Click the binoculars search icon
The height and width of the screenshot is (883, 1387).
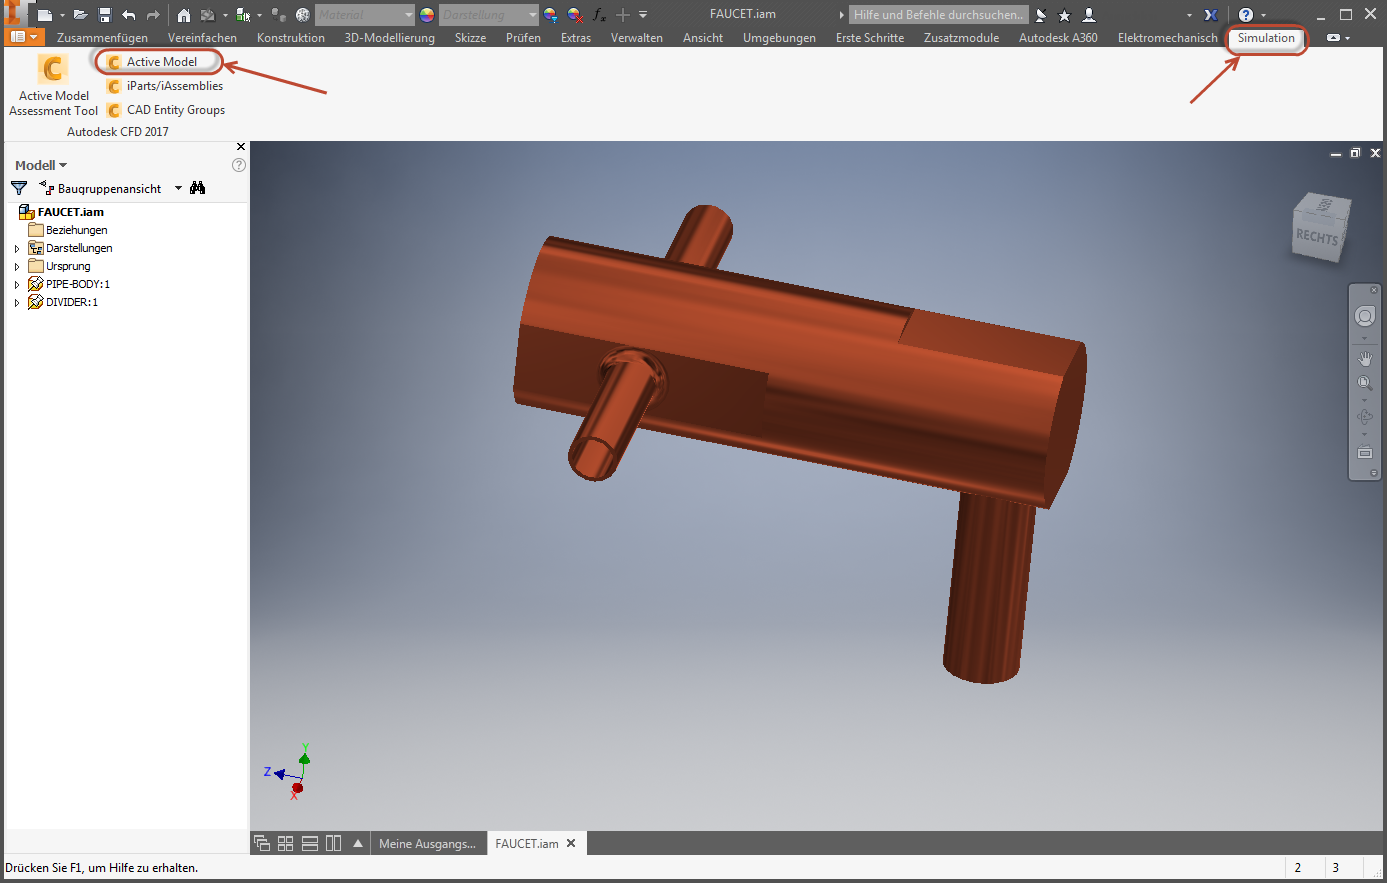[x=198, y=188]
